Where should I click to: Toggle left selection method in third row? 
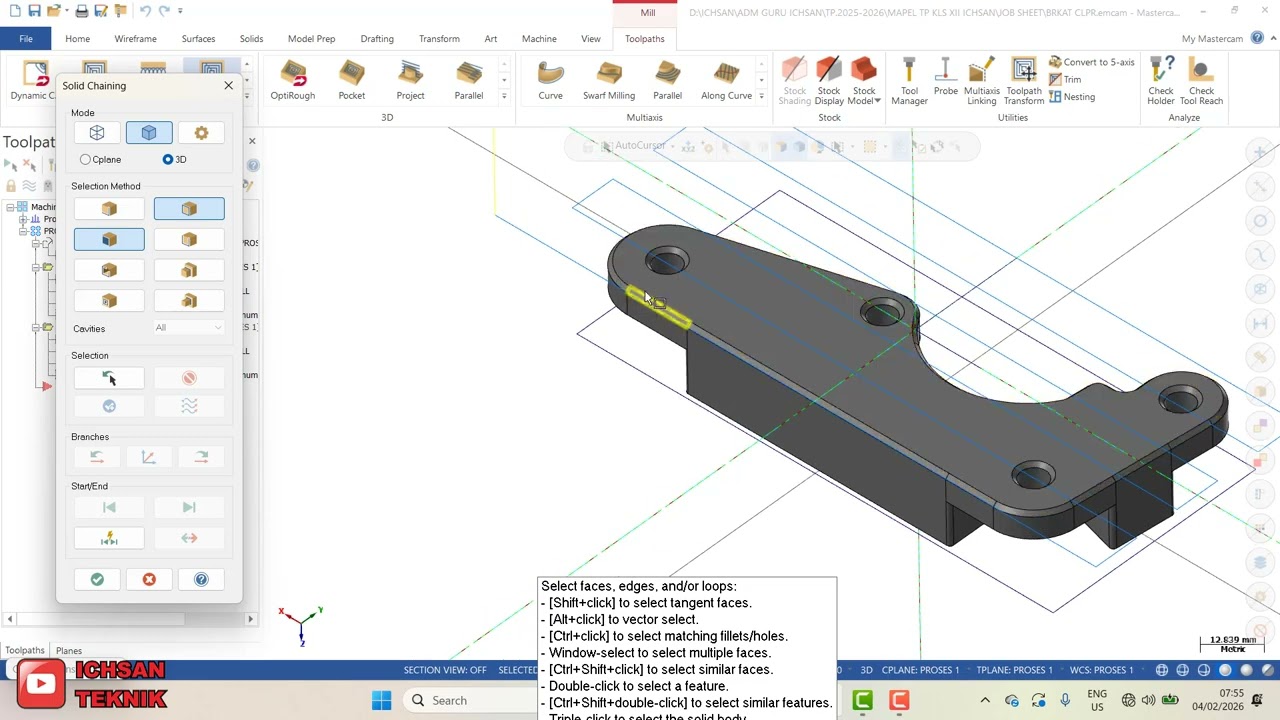109,271
